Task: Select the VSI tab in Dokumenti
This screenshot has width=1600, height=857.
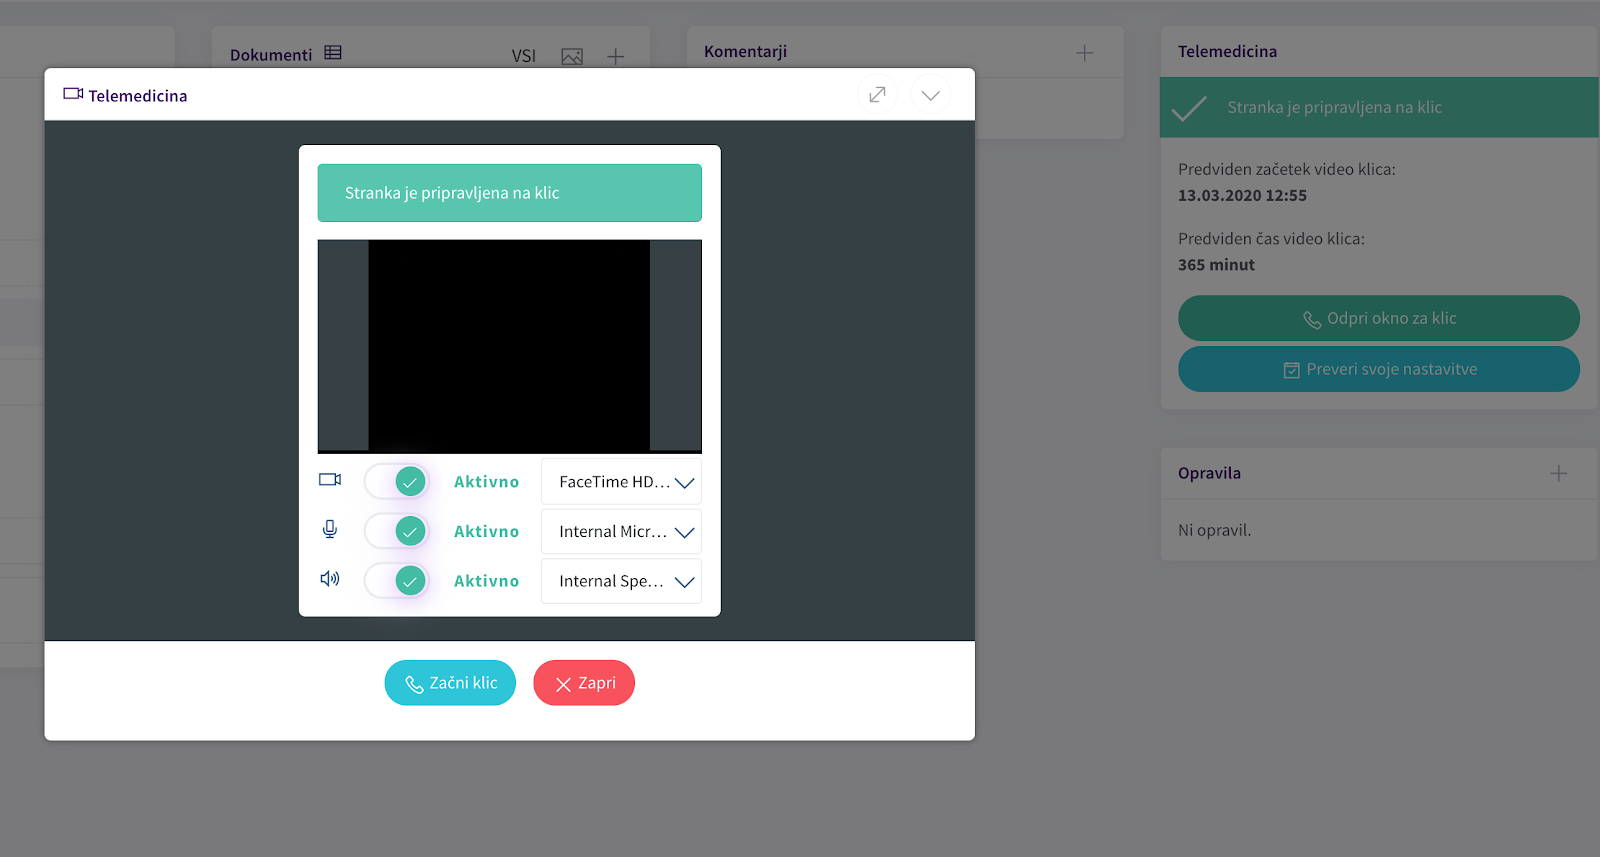Action: [x=524, y=56]
